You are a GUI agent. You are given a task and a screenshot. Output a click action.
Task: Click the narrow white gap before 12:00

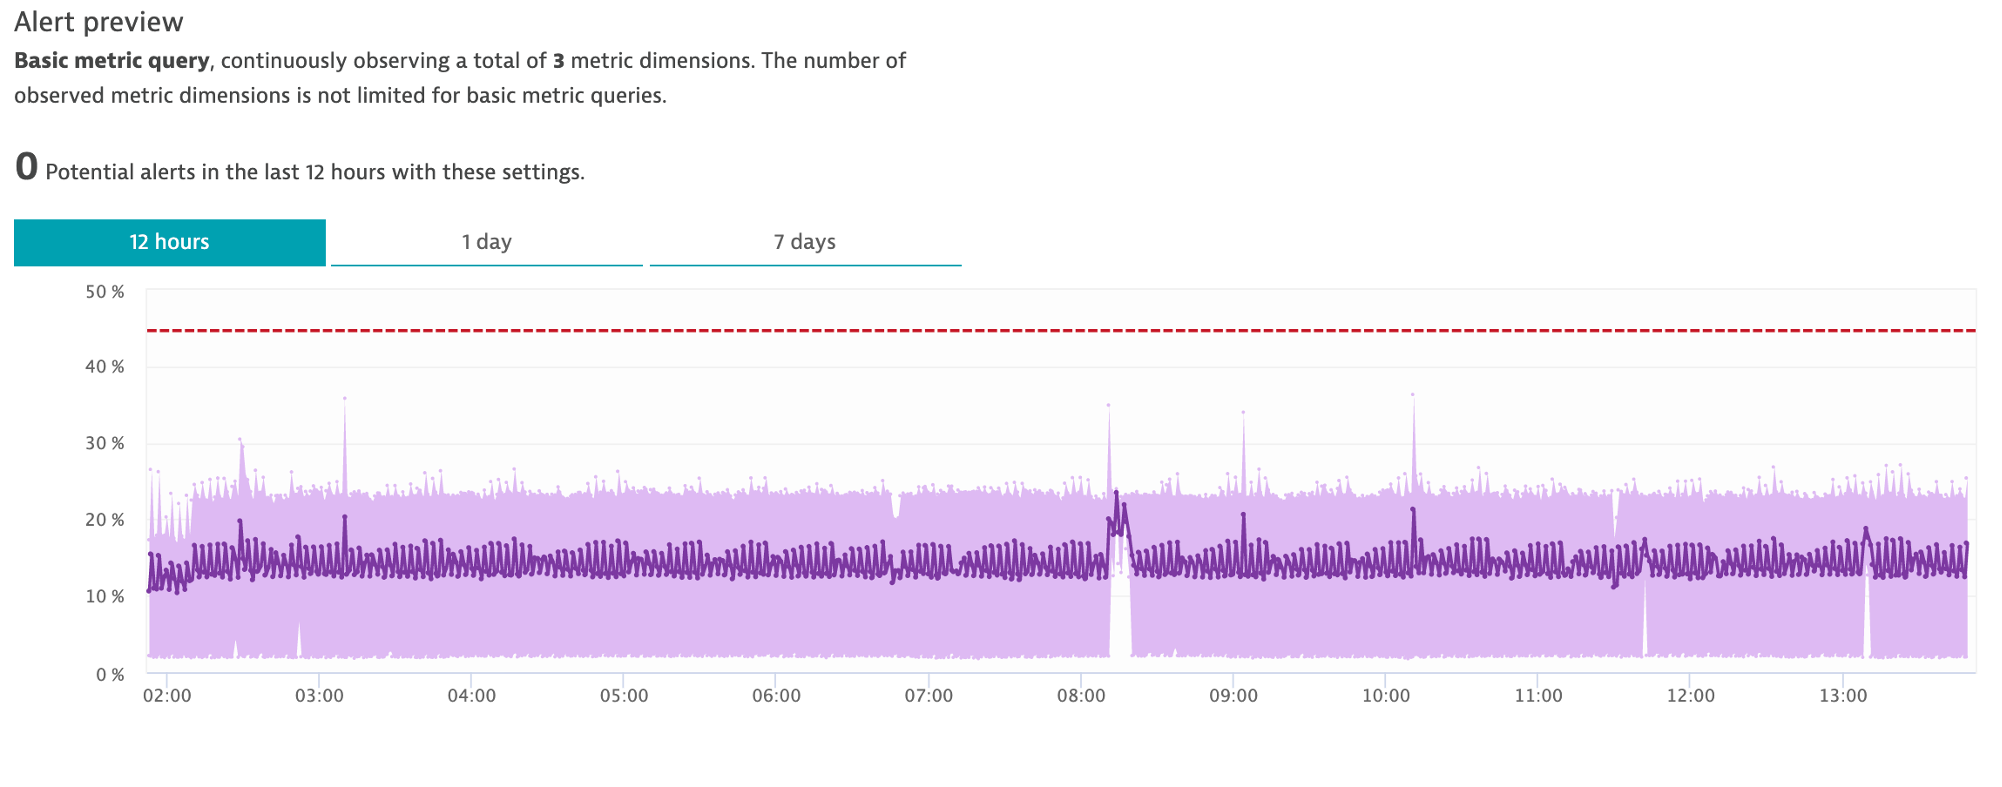pyautogui.click(x=1645, y=620)
